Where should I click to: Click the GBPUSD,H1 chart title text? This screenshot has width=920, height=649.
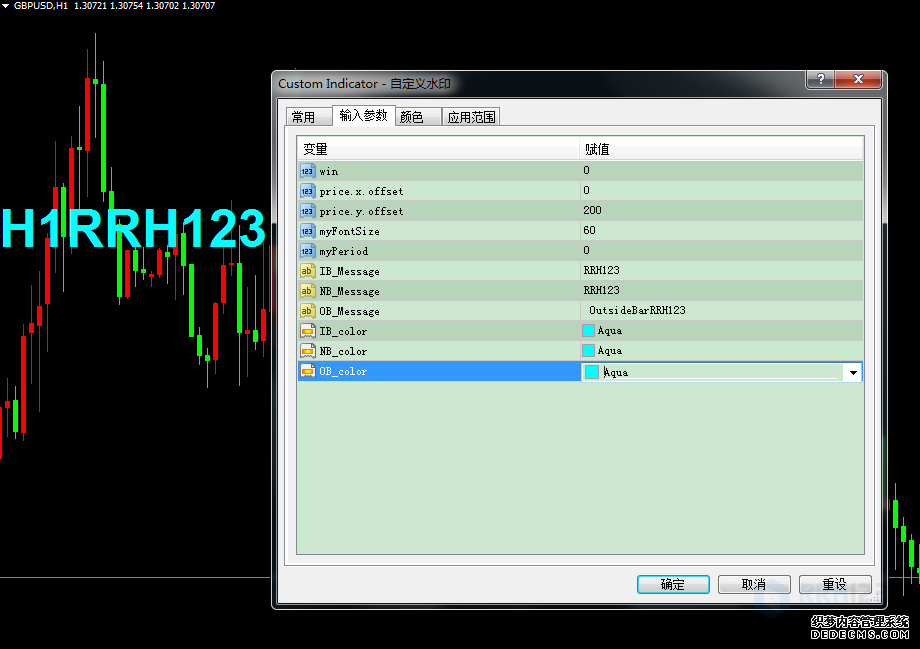tap(40, 6)
